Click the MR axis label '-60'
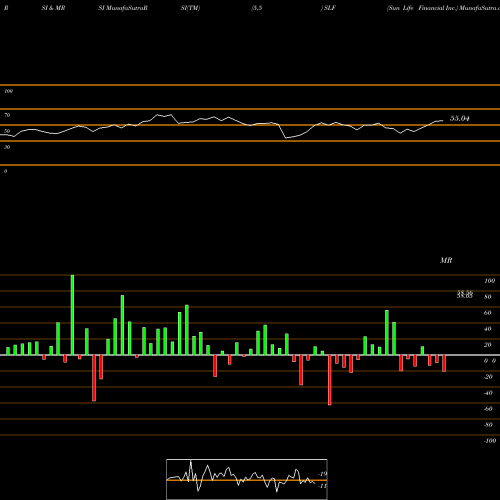Image resolution: width=500 pixels, height=500 pixels. pos(488,409)
